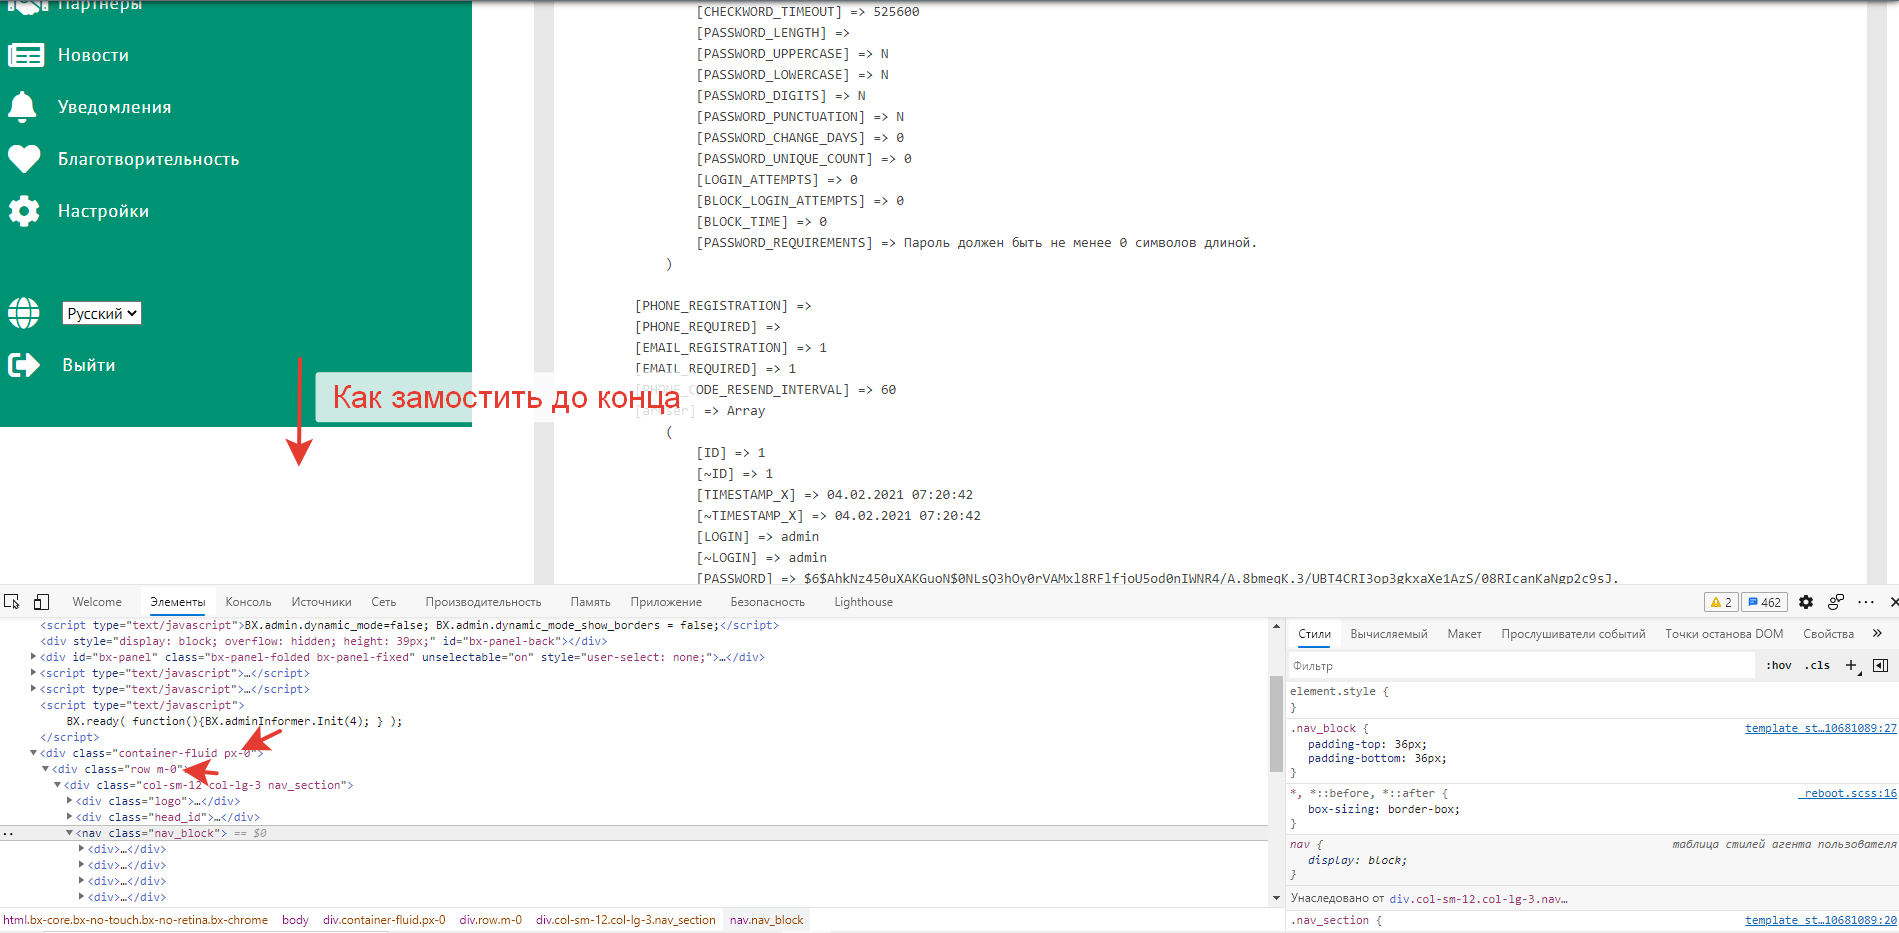The width and height of the screenshot is (1899, 933).
Task: Expand the div class="logo" node
Action: pos(70,801)
